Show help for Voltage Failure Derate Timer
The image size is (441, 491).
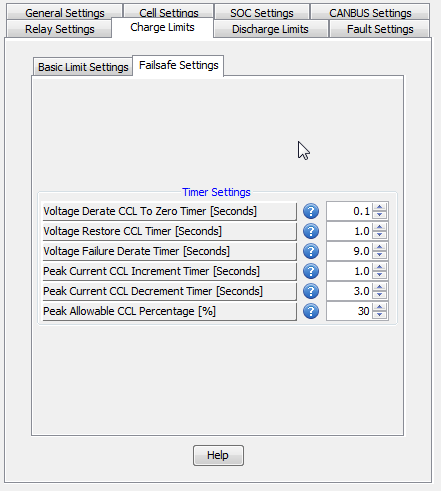[311, 251]
